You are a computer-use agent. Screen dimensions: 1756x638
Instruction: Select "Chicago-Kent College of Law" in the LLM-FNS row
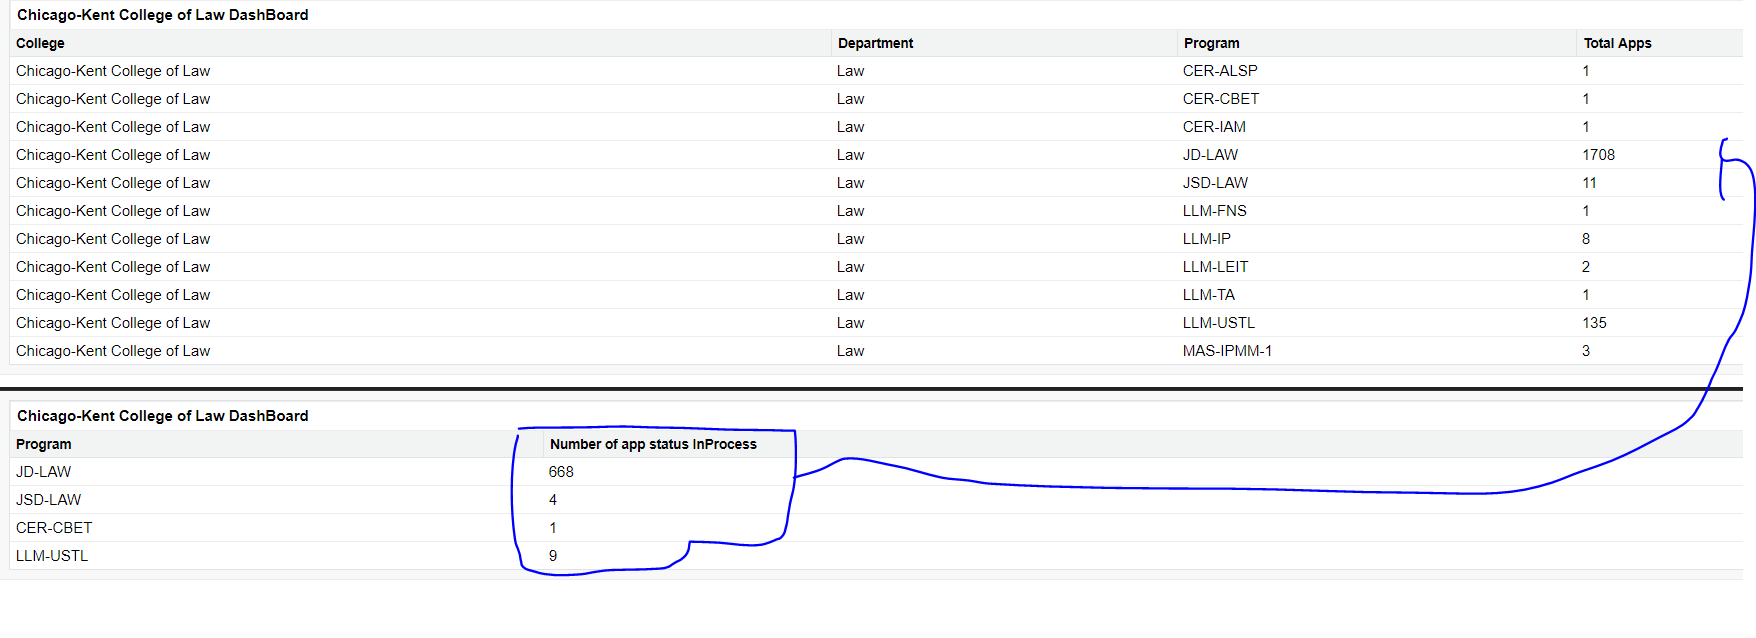tap(113, 211)
